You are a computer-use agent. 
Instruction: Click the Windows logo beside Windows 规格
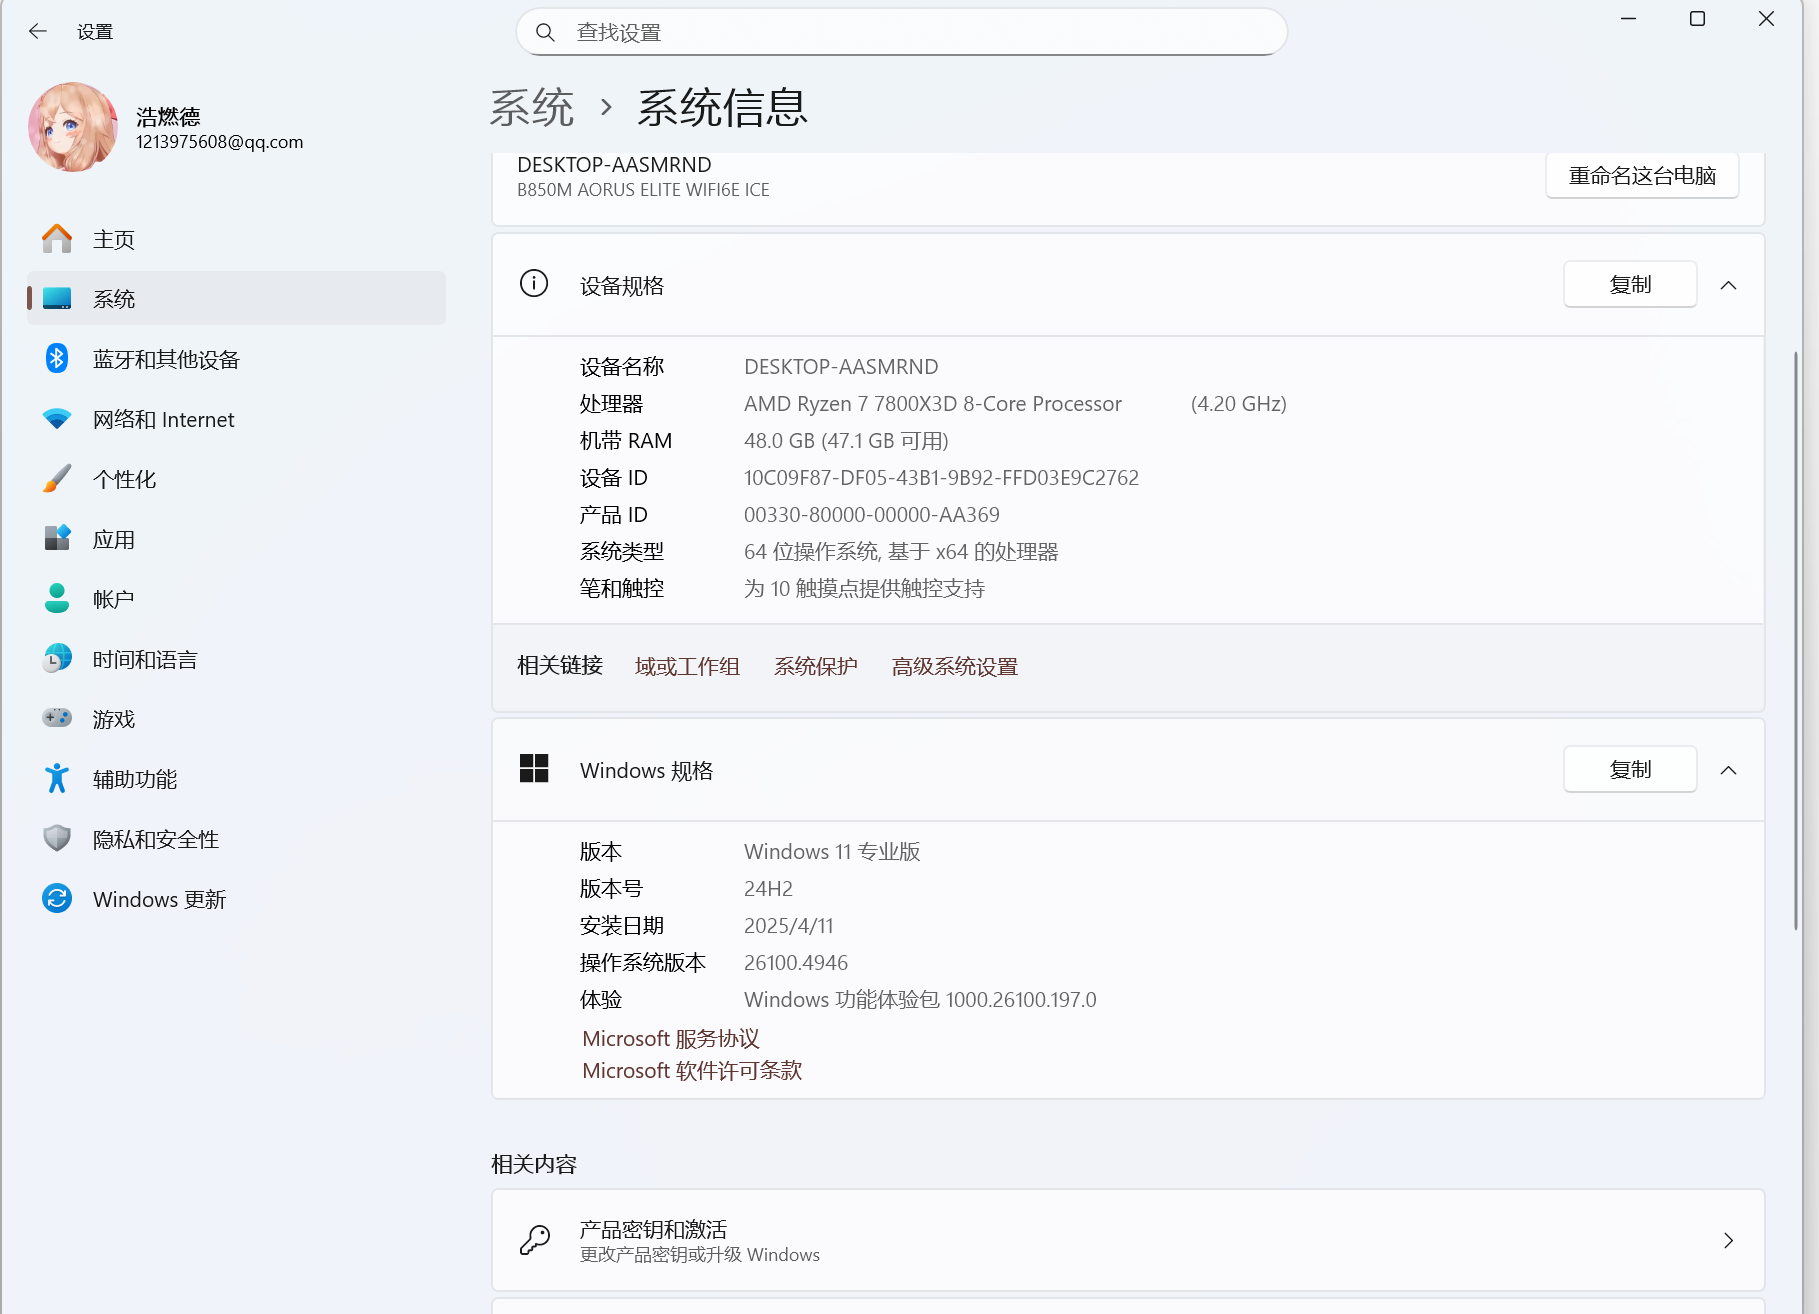click(534, 768)
